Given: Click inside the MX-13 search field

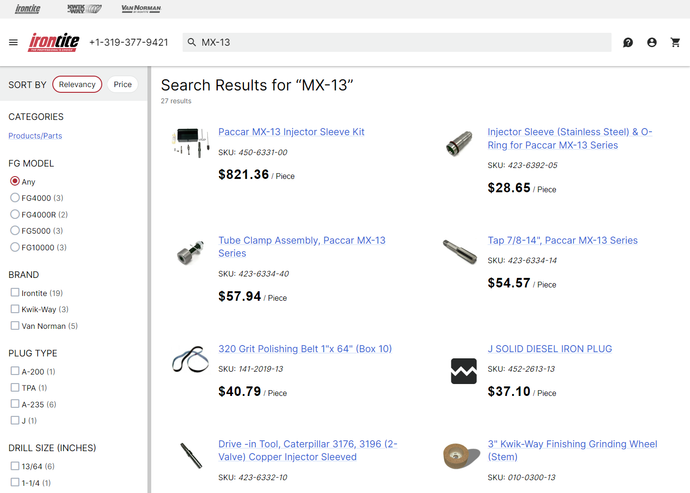Looking at the screenshot, I should tap(397, 42).
